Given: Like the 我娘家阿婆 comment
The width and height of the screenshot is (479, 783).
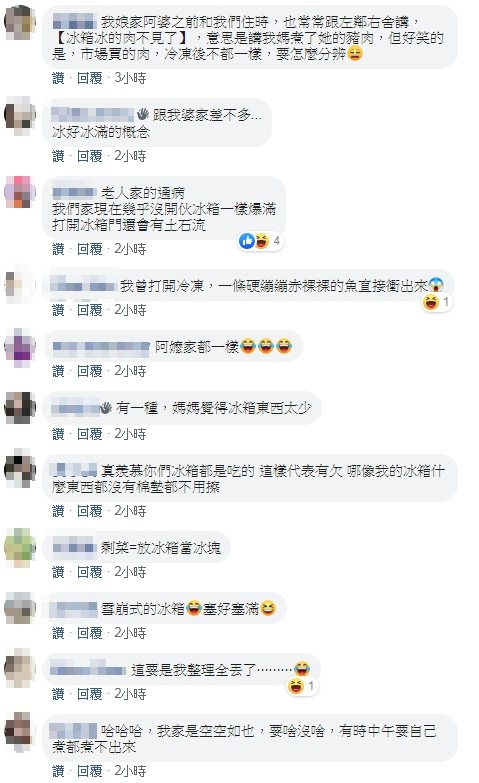Looking at the screenshot, I should (58, 78).
